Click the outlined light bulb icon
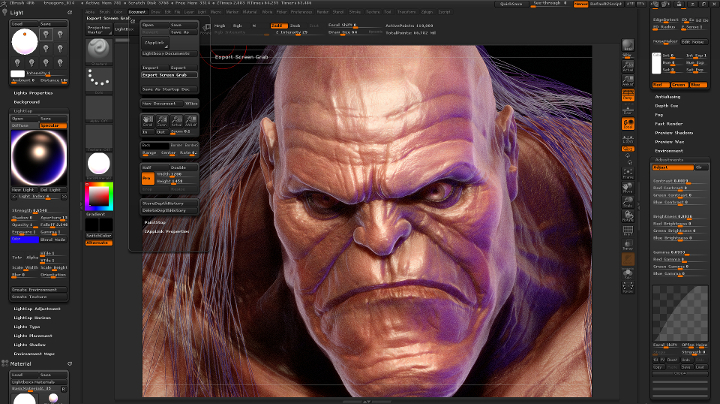Screen dimensions: 720x404 point(45,34)
